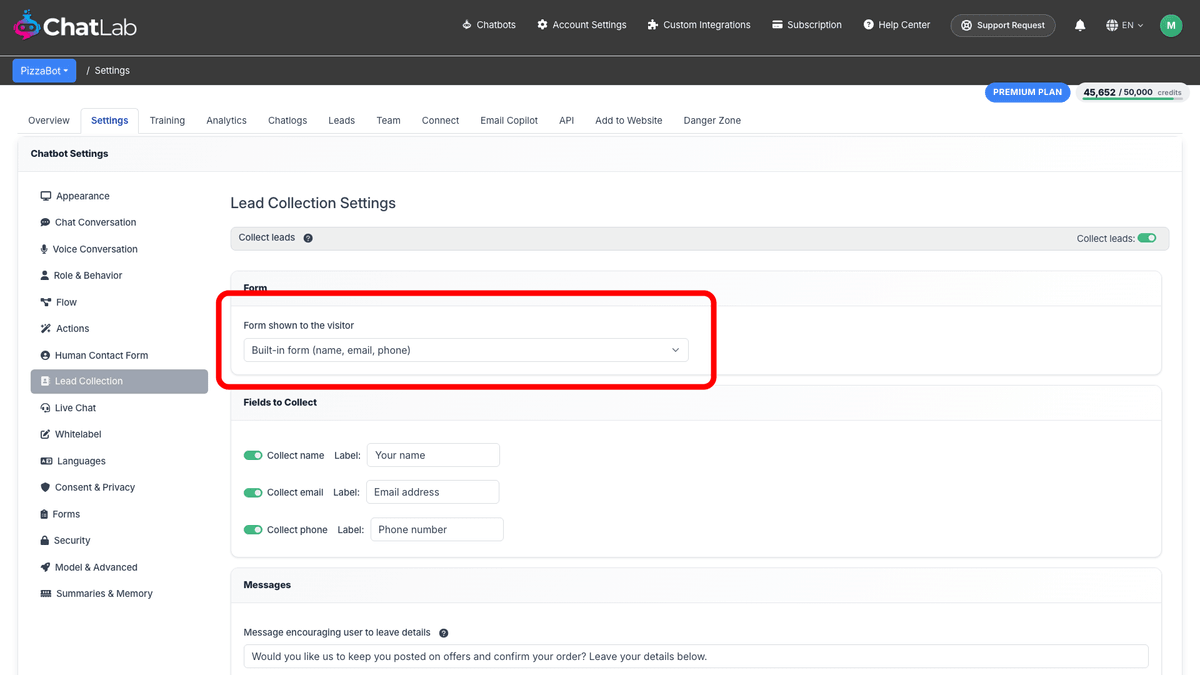The height and width of the screenshot is (675, 1200).
Task: Click the Lead Collection contact icon
Action: point(45,381)
